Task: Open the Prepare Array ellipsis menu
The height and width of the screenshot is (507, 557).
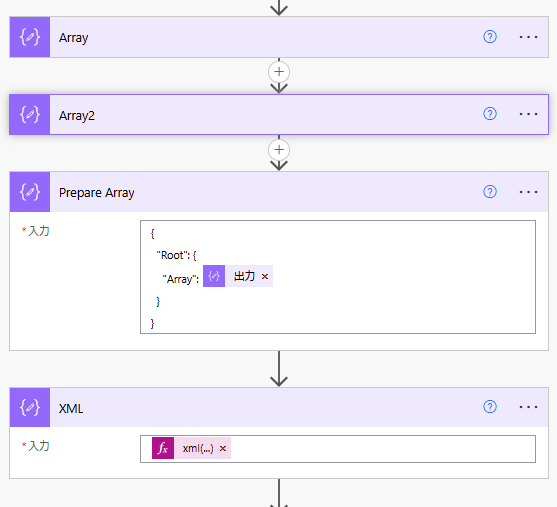Action: (528, 192)
